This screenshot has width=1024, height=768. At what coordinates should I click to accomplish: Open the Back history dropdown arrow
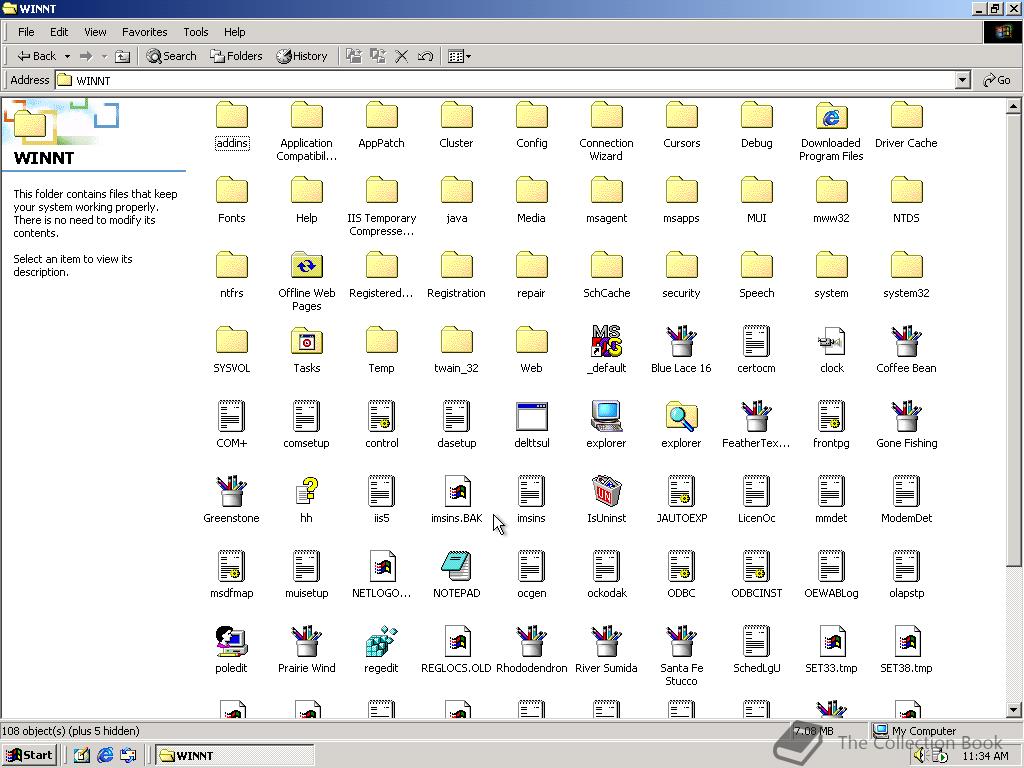coord(67,56)
